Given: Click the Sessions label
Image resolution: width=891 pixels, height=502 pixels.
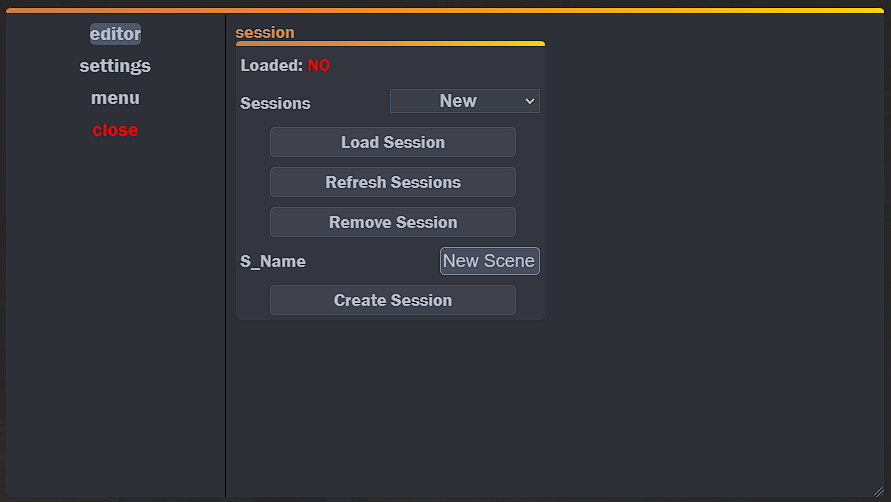Looking at the screenshot, I should 275,103.
